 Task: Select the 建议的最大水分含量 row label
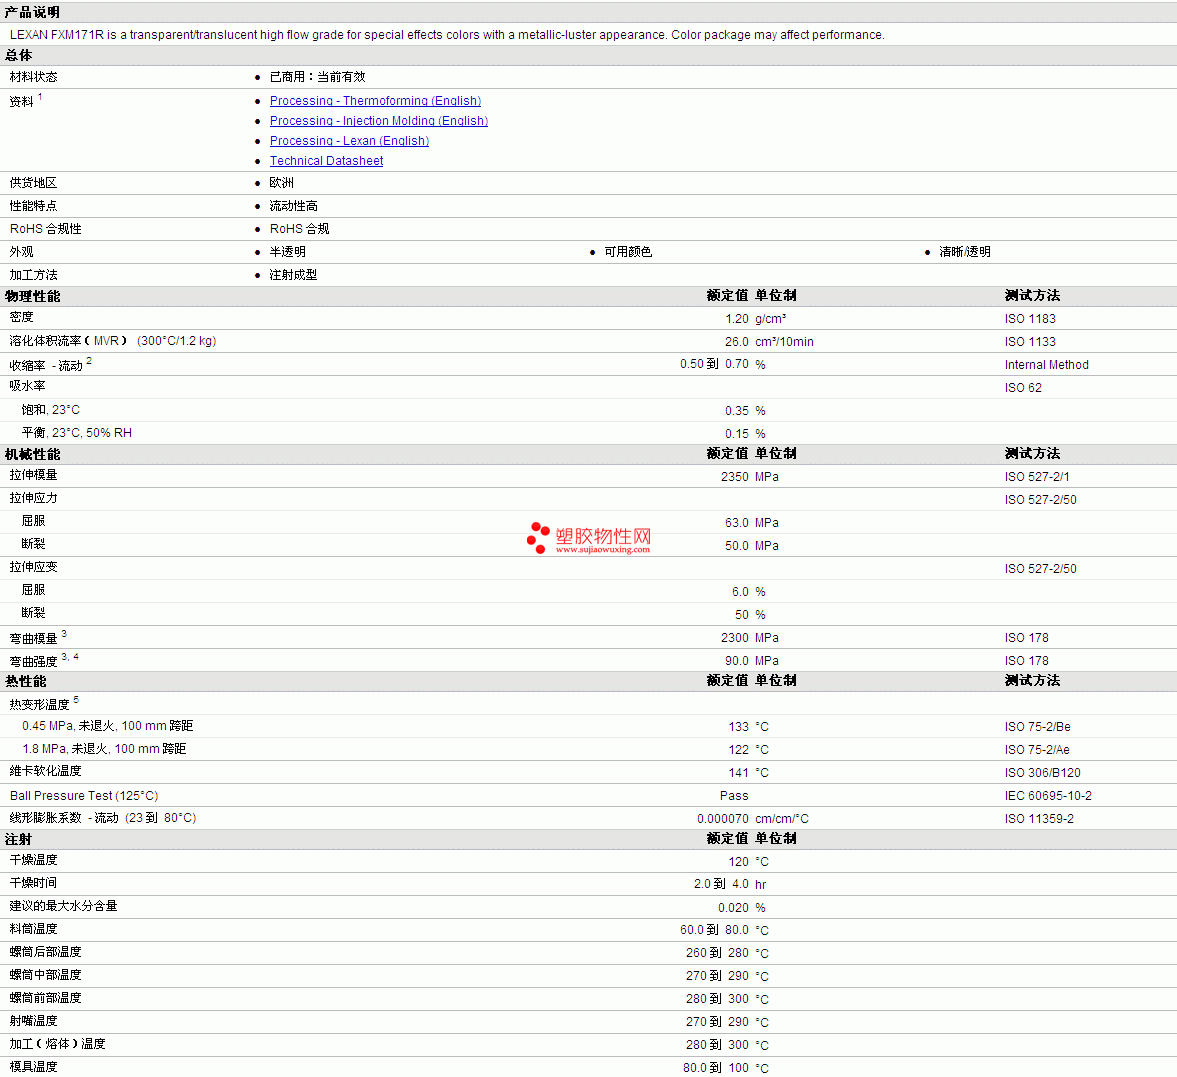(63, 906)
